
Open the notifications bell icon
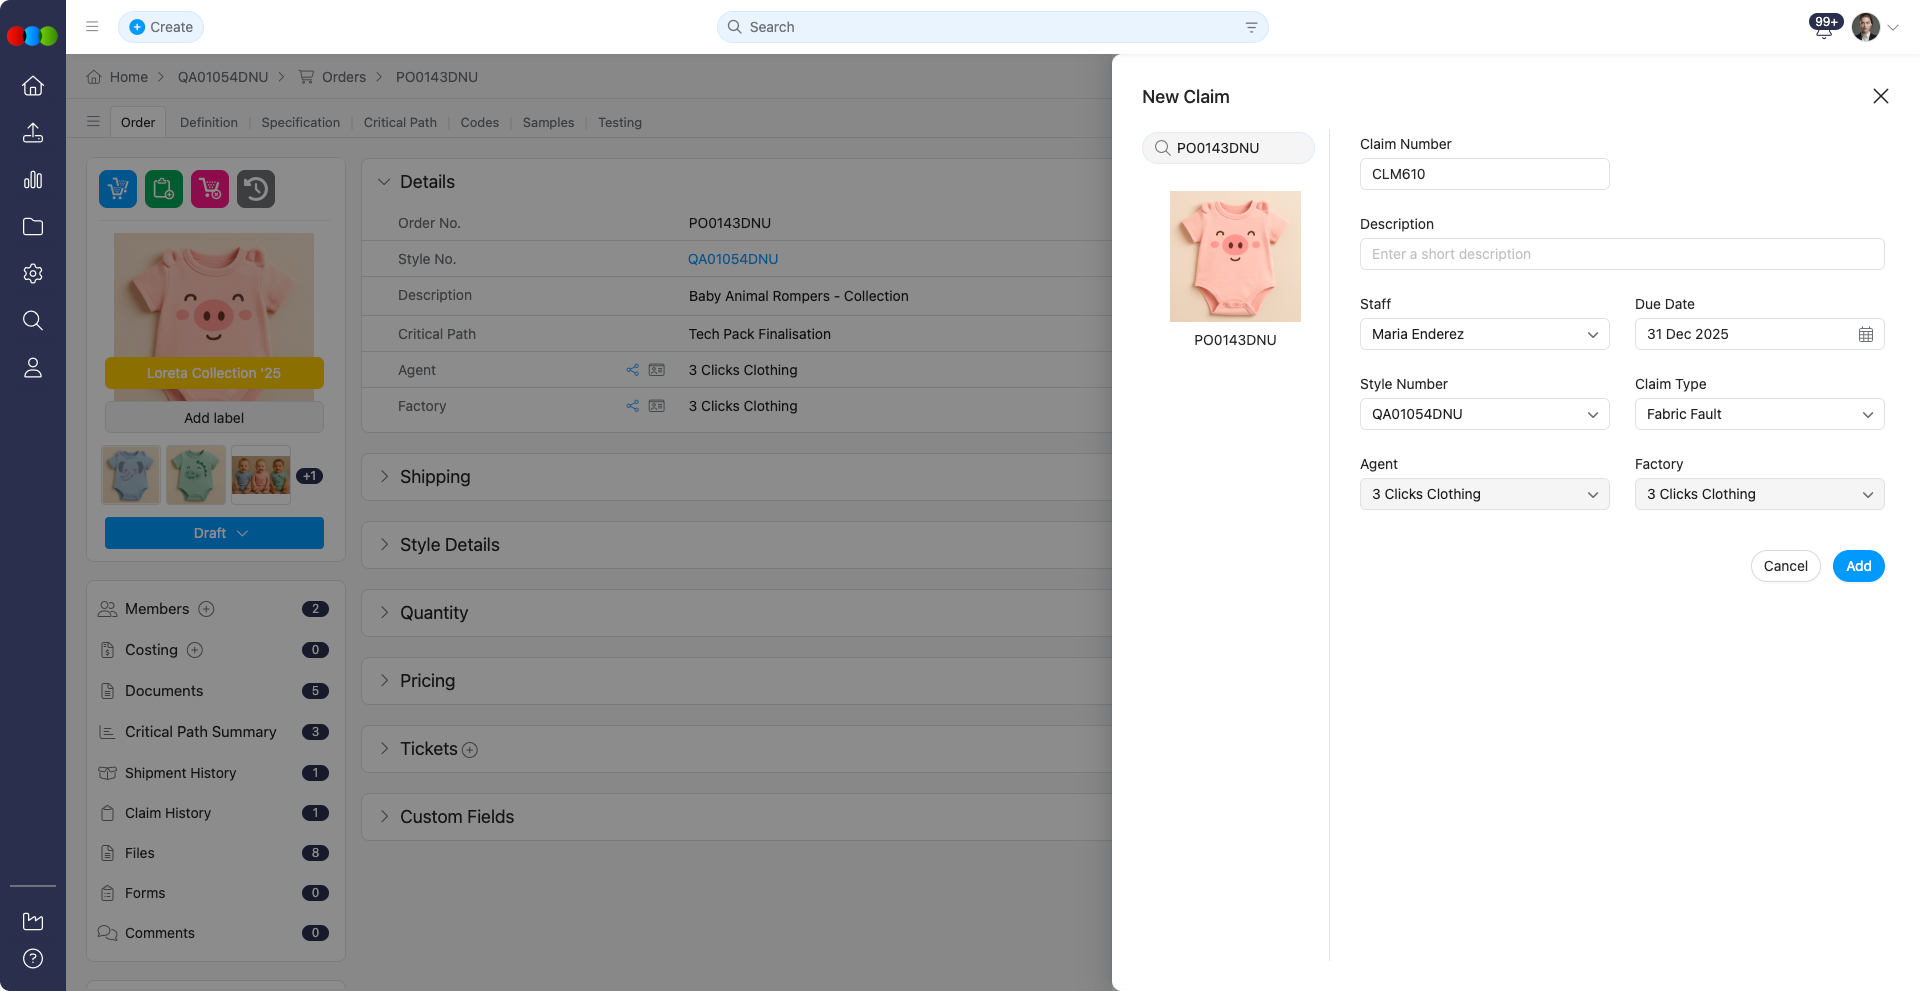click(1823, 29)
